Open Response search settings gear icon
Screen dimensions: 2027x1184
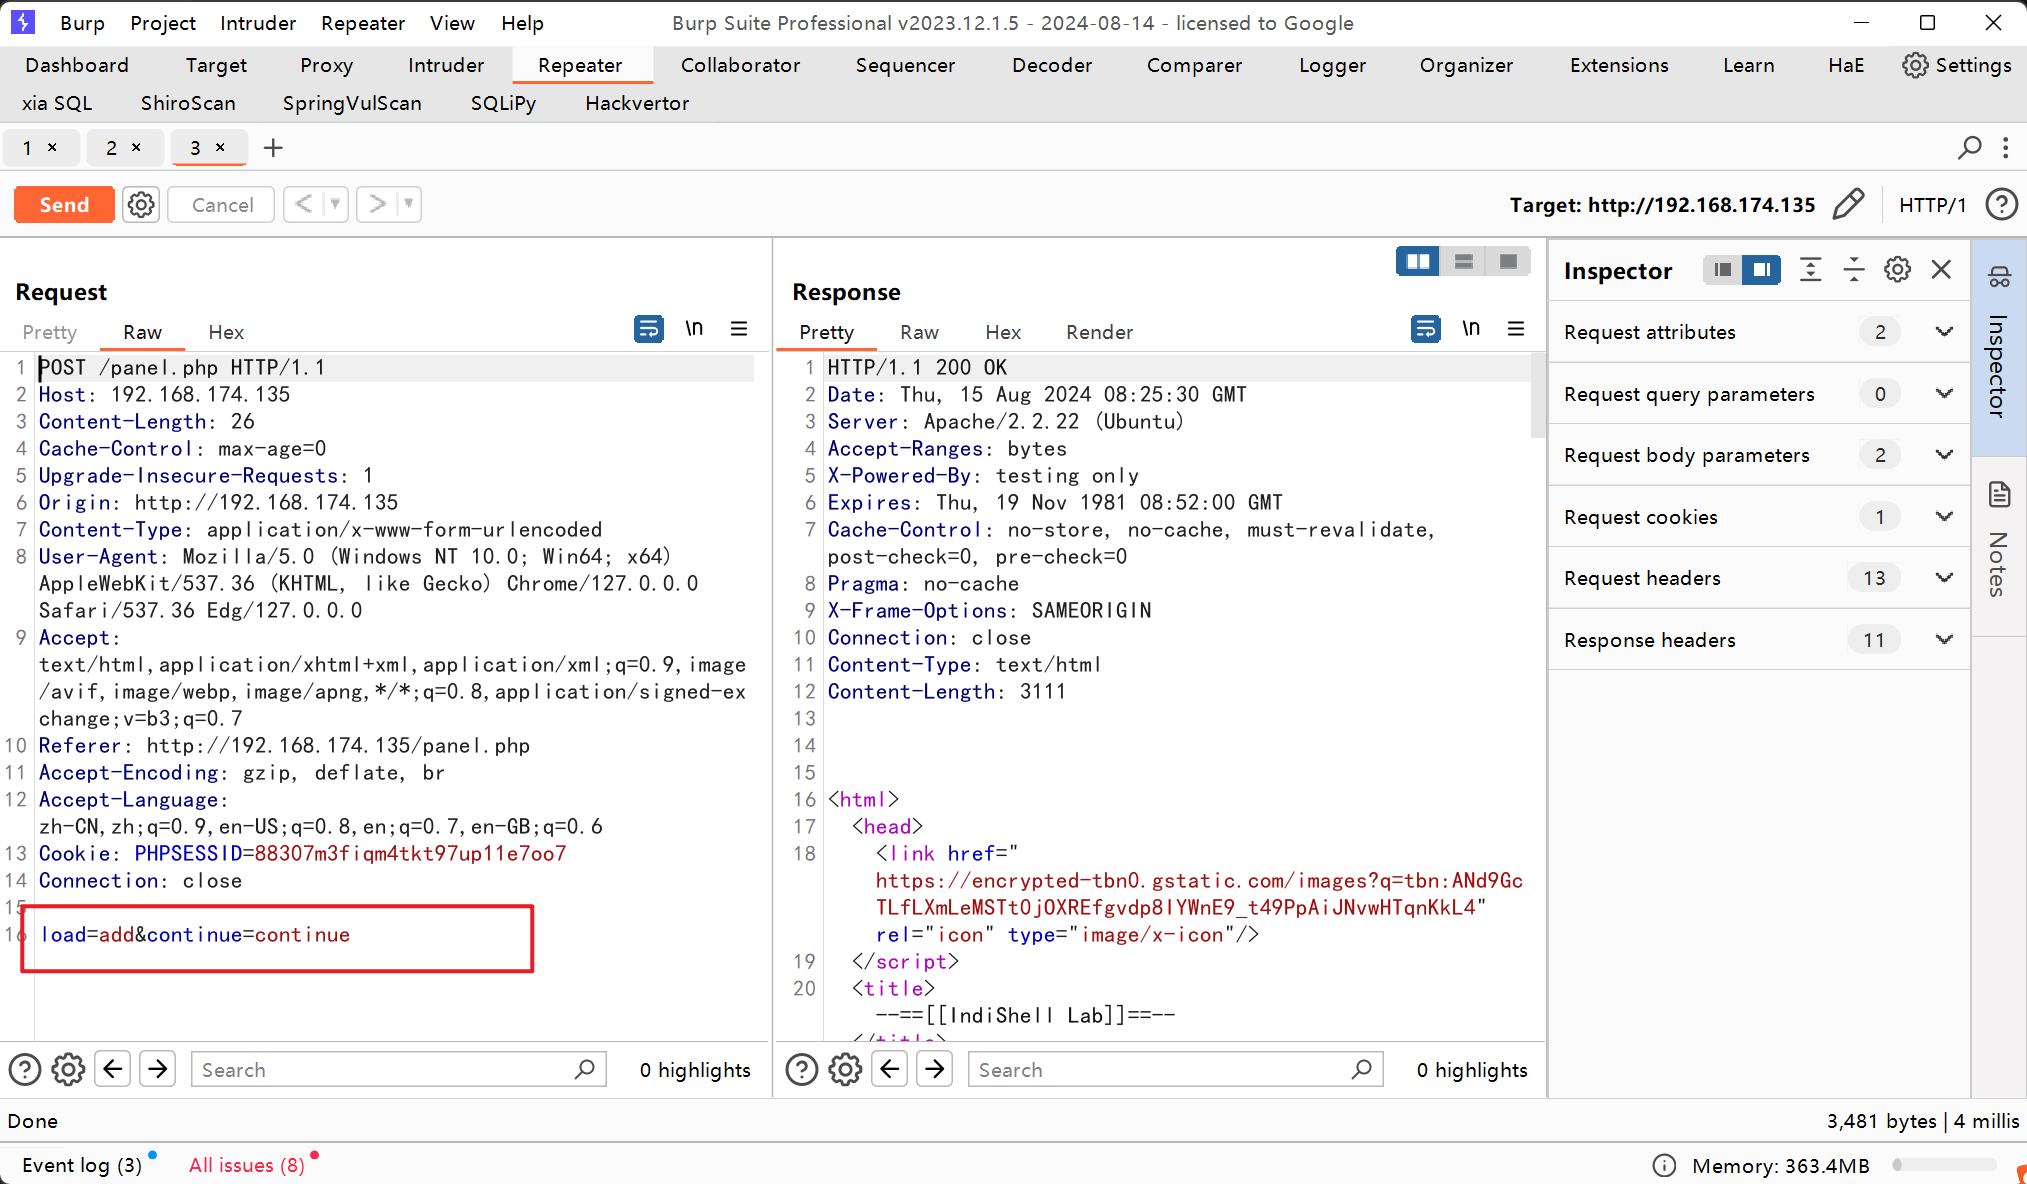pyautogui.click(x=845, y=1070)
